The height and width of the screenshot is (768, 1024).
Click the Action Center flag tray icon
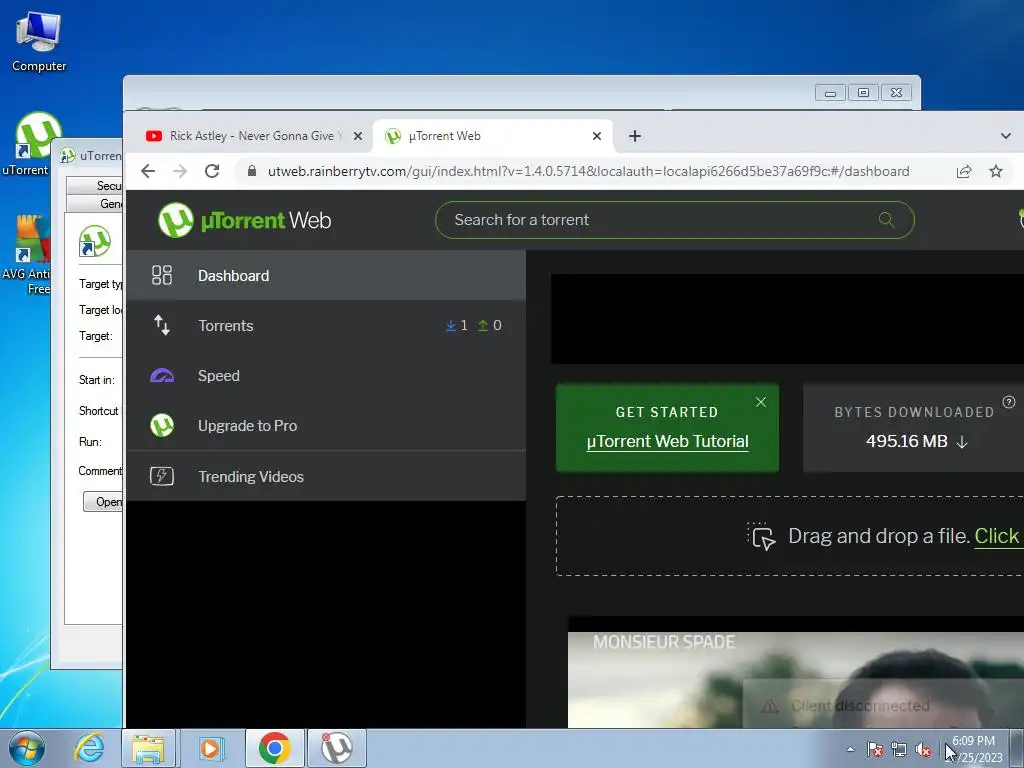pyautogui.click(x=875, y=749)
